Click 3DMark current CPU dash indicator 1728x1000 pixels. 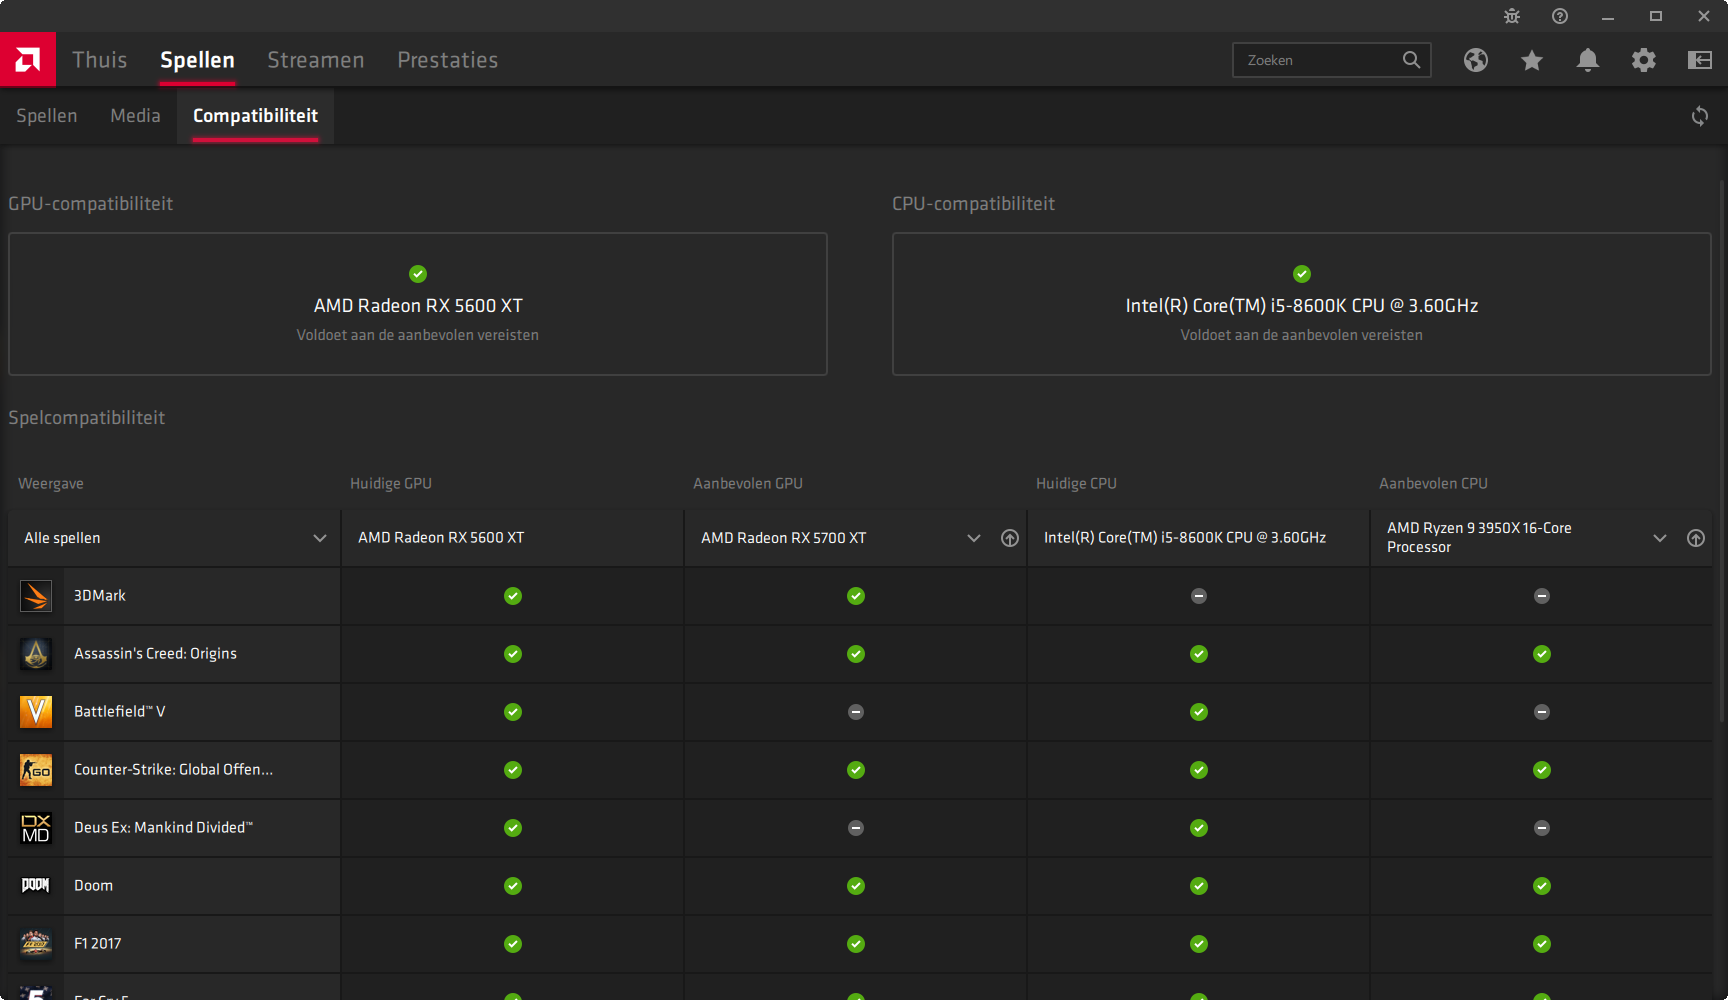(1199, 596)
